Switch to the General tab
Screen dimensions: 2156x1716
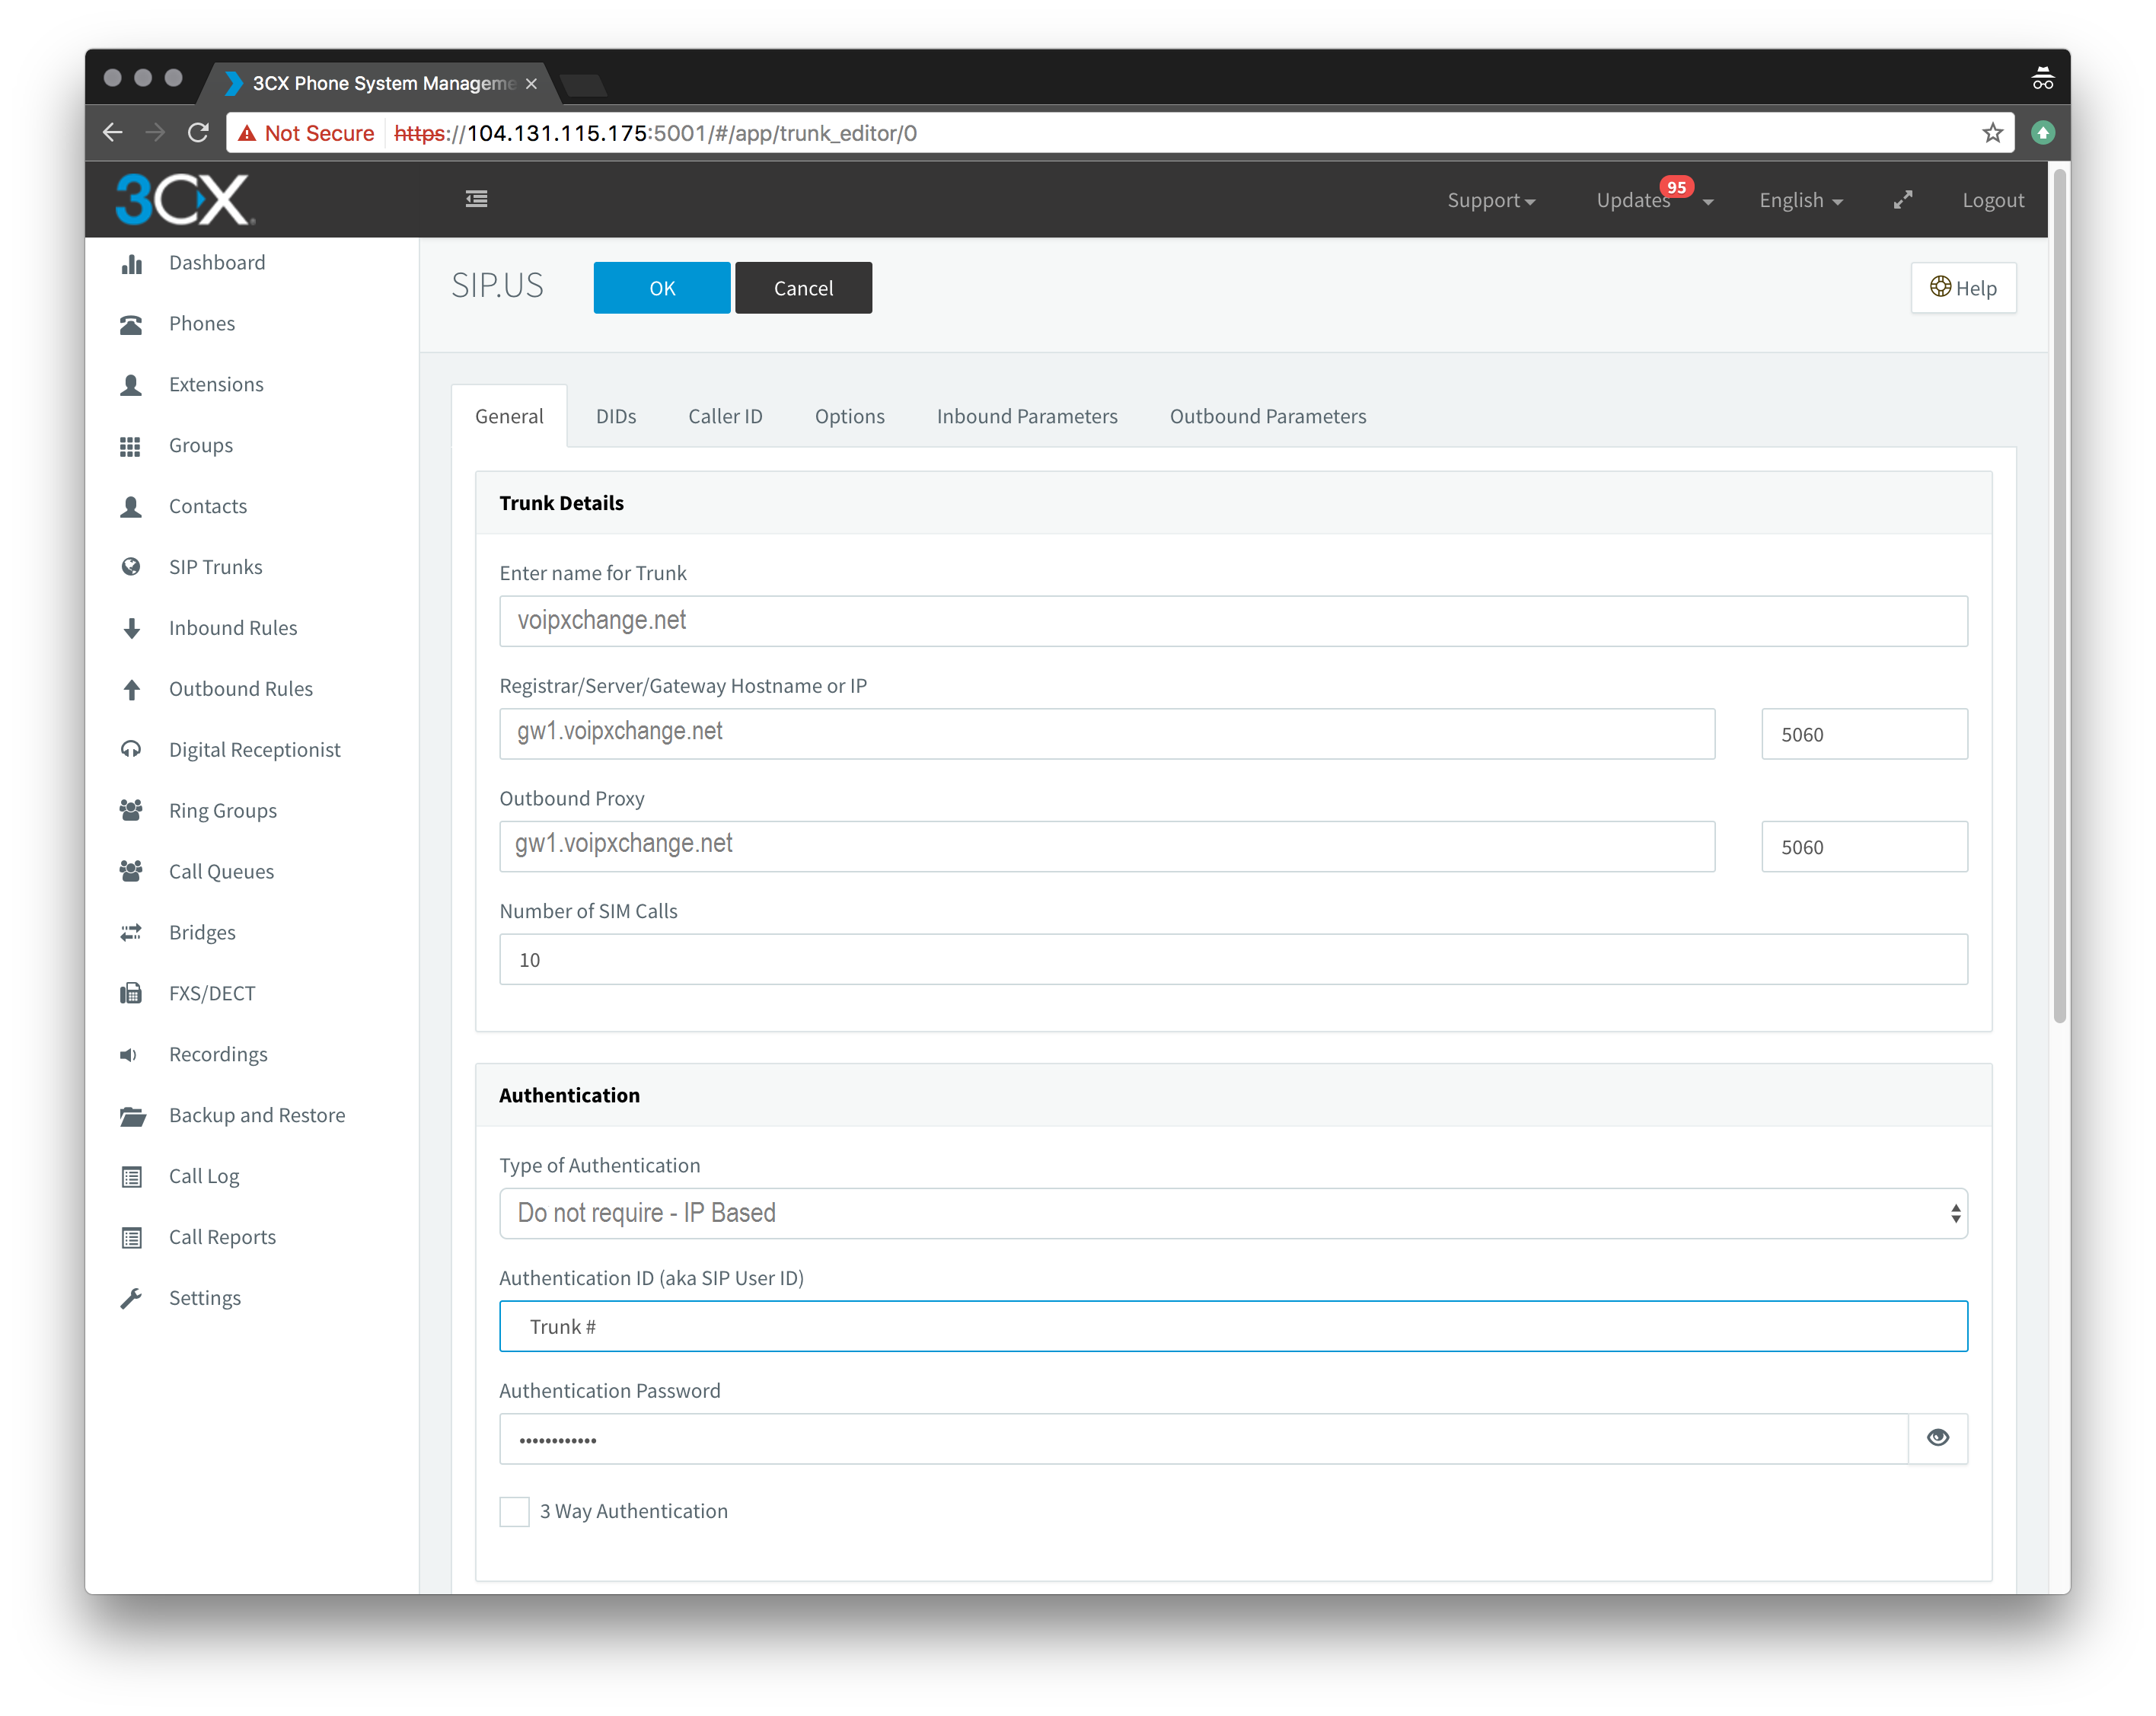tap(509, 416)
